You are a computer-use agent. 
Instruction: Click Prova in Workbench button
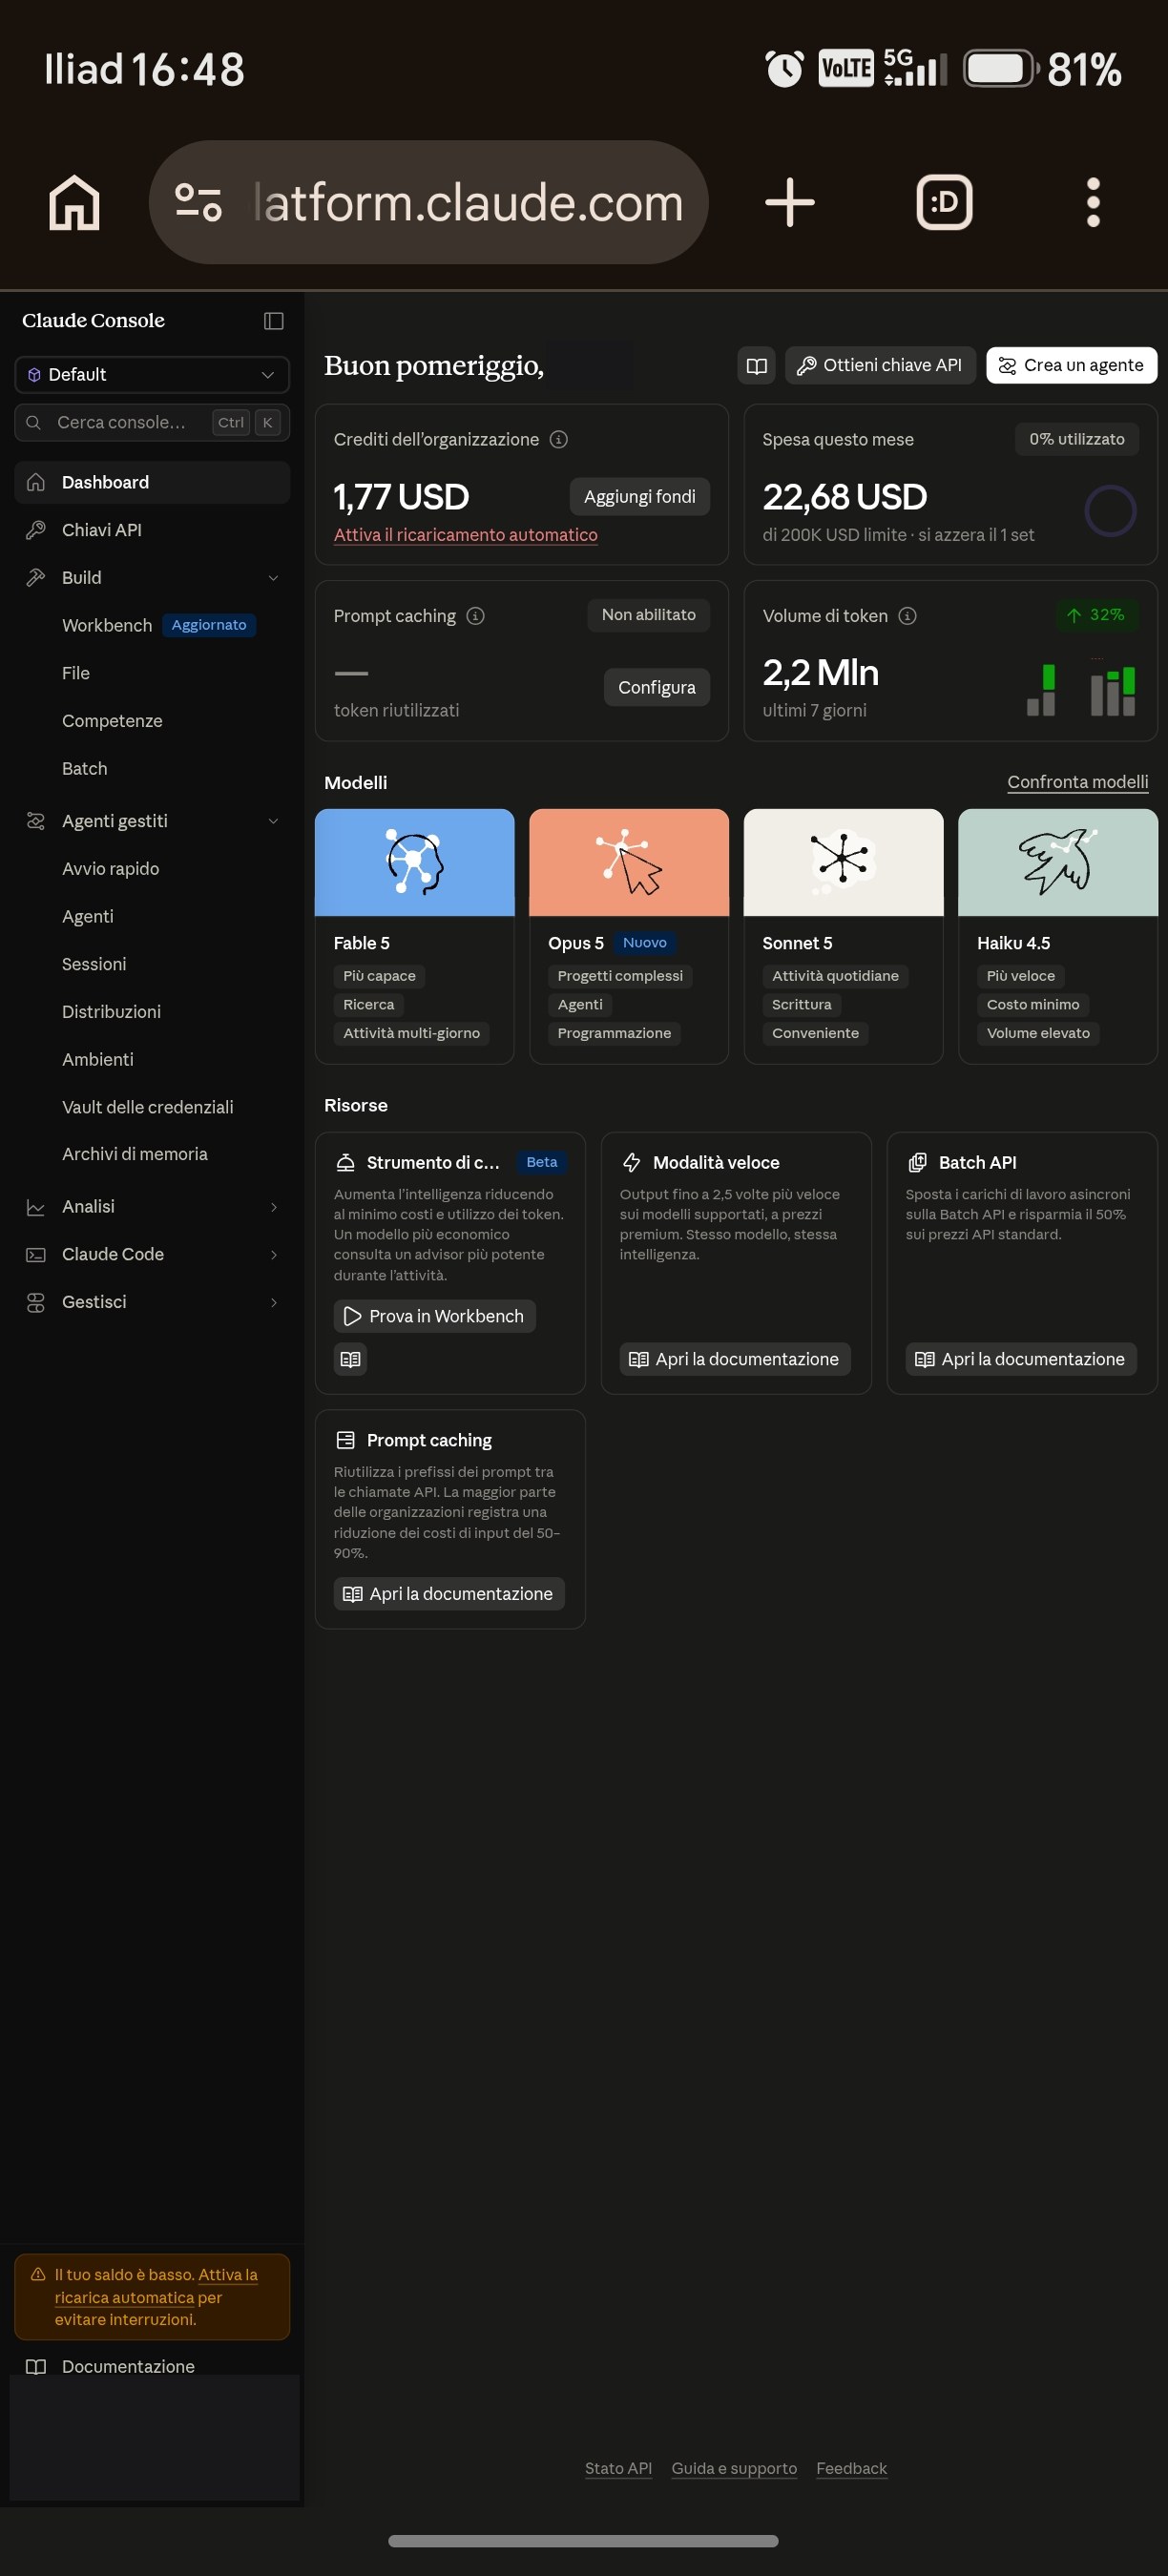pos(435,1317)
